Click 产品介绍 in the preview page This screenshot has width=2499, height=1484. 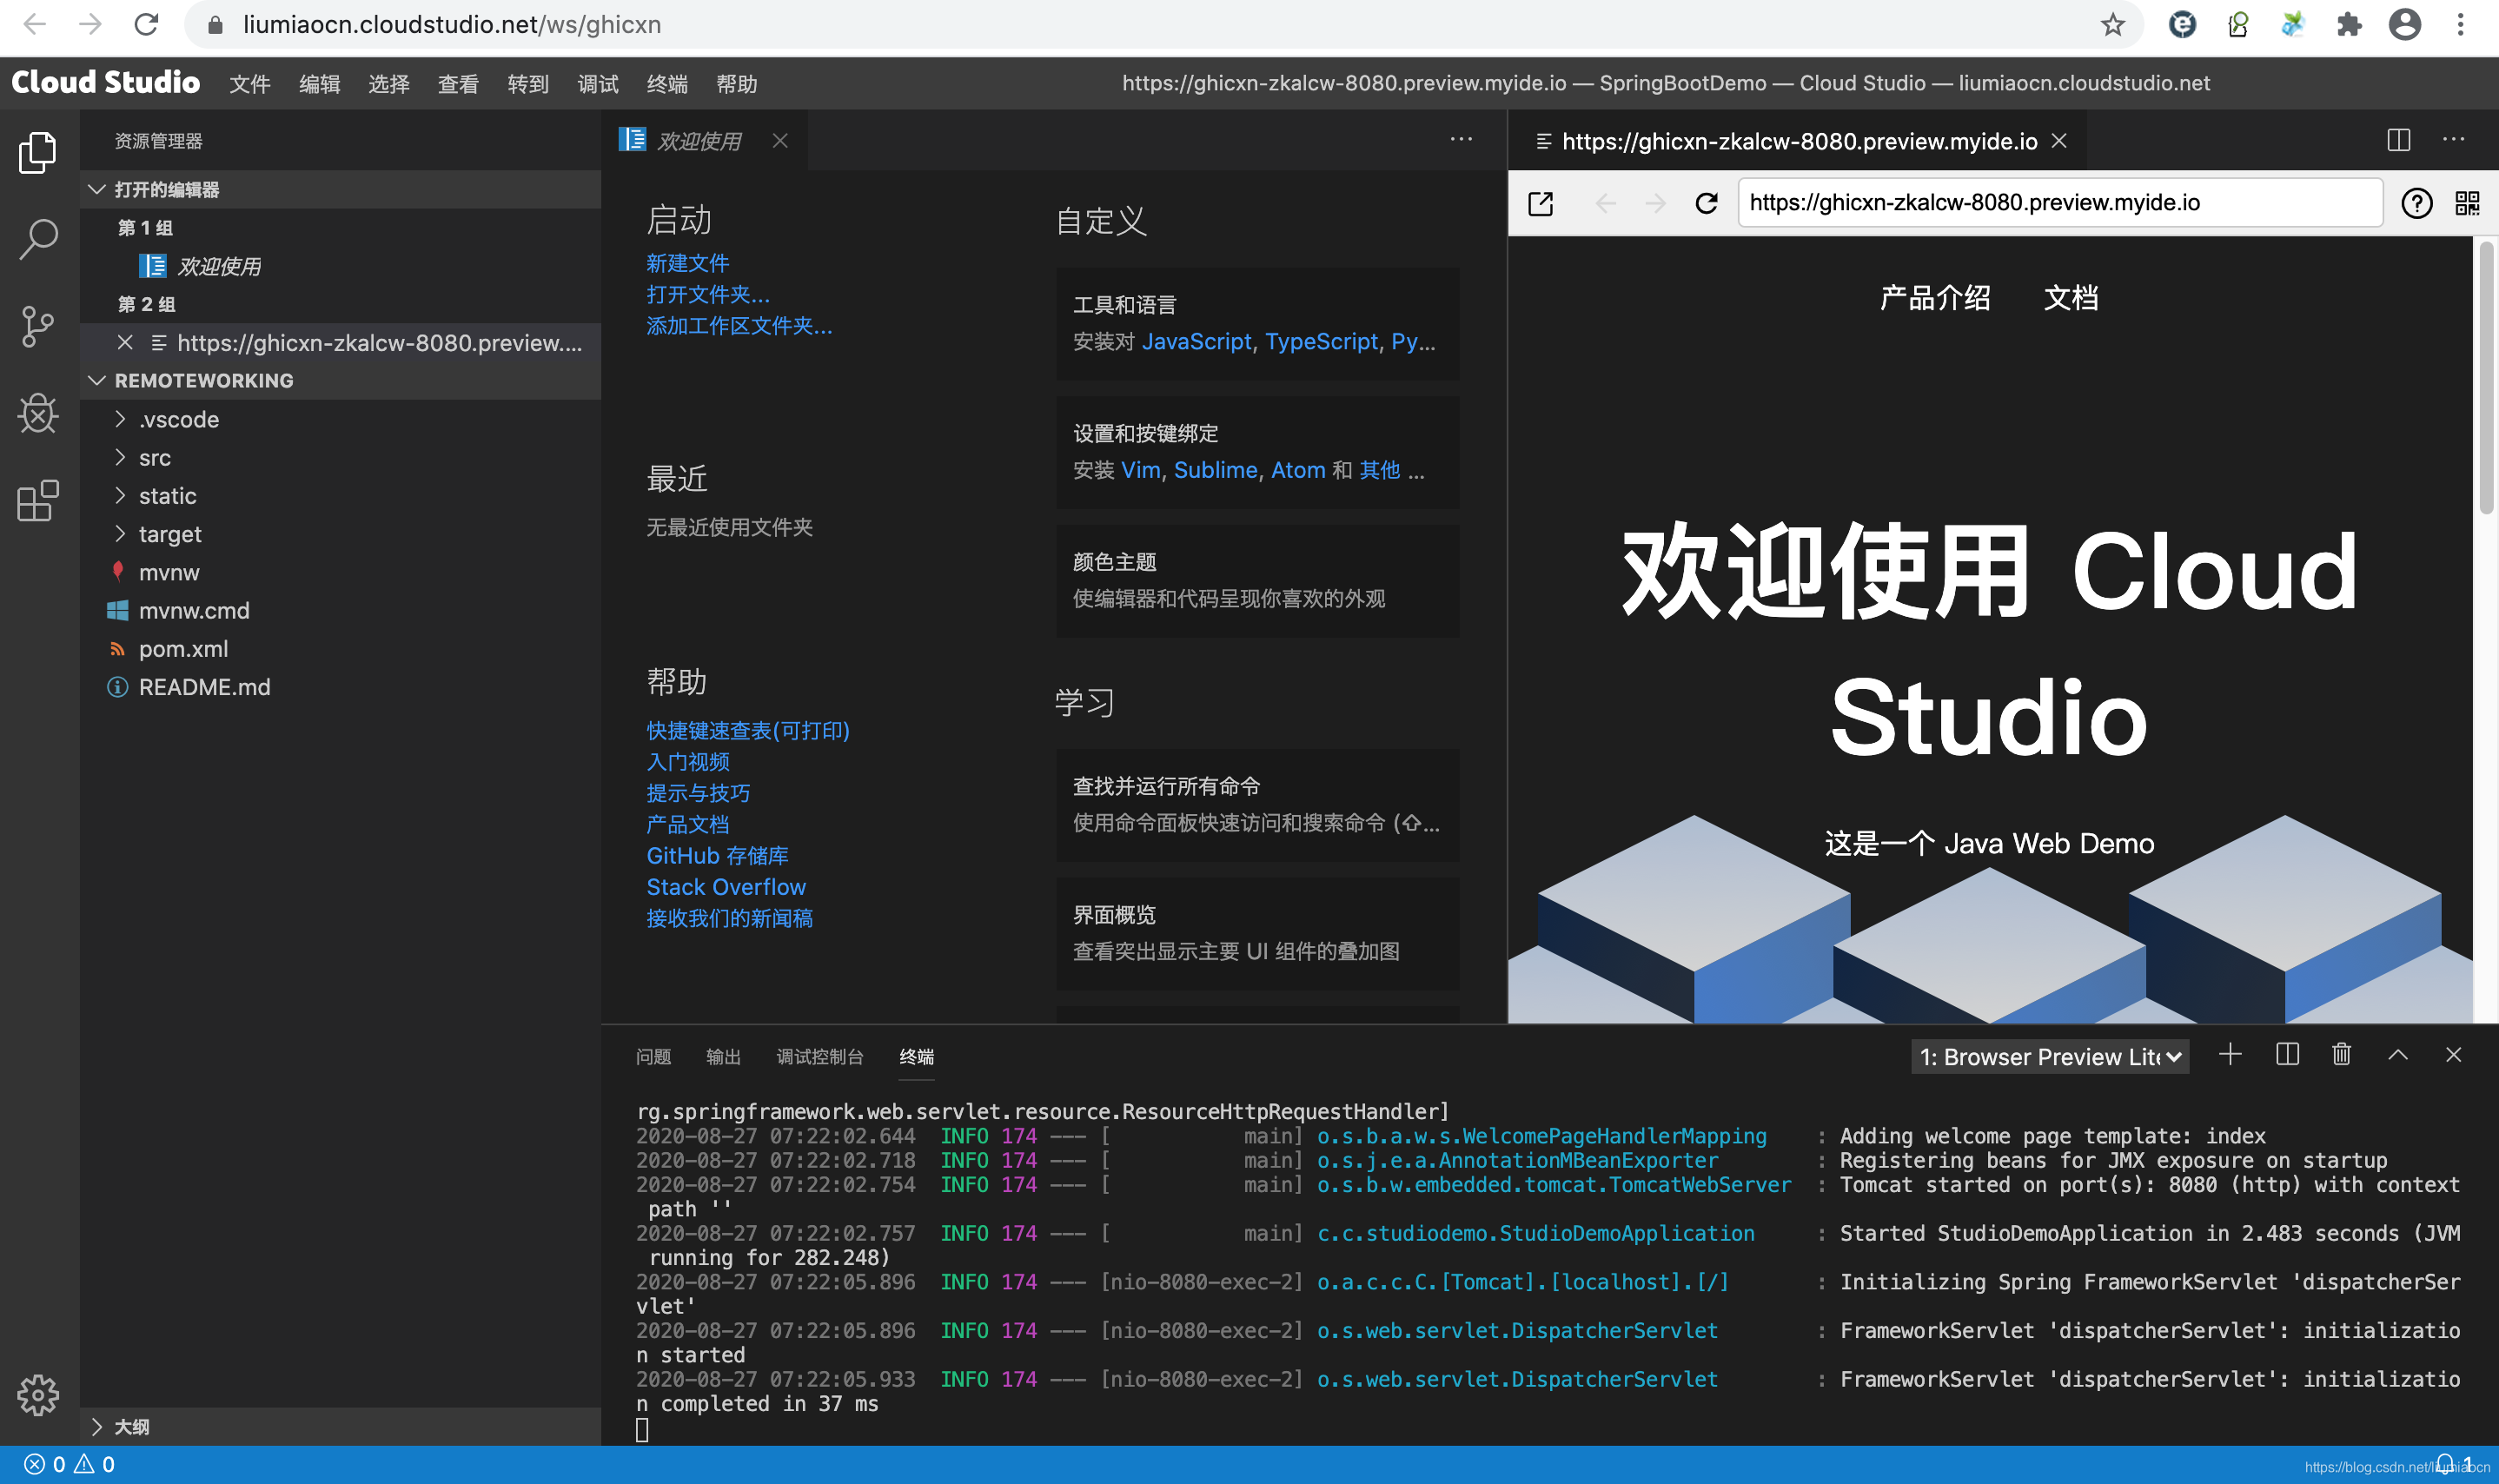point(1935,298)
